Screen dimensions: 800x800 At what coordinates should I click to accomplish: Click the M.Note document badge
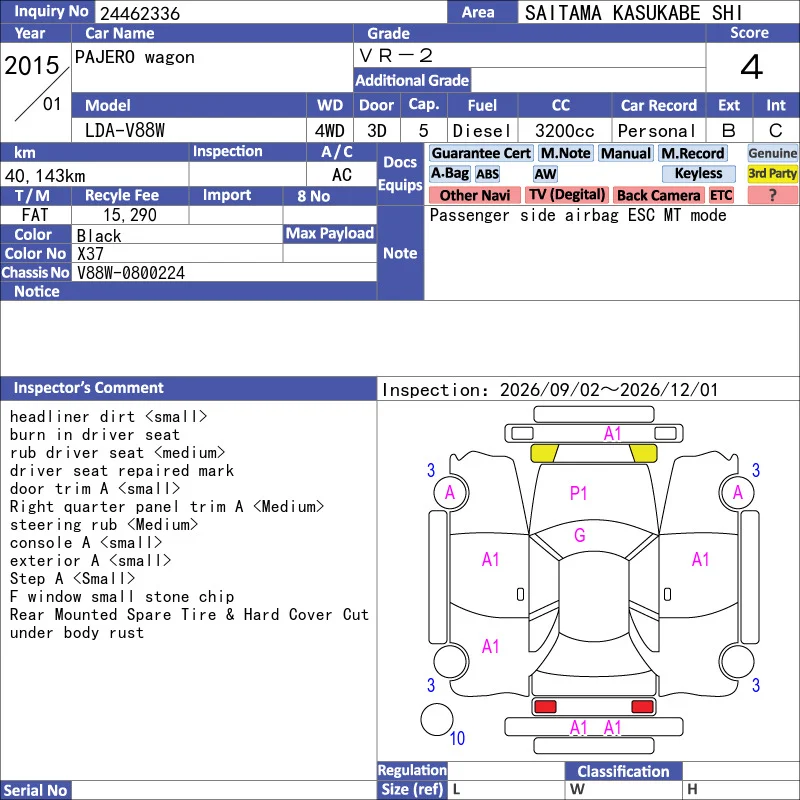tap(565, 153)
